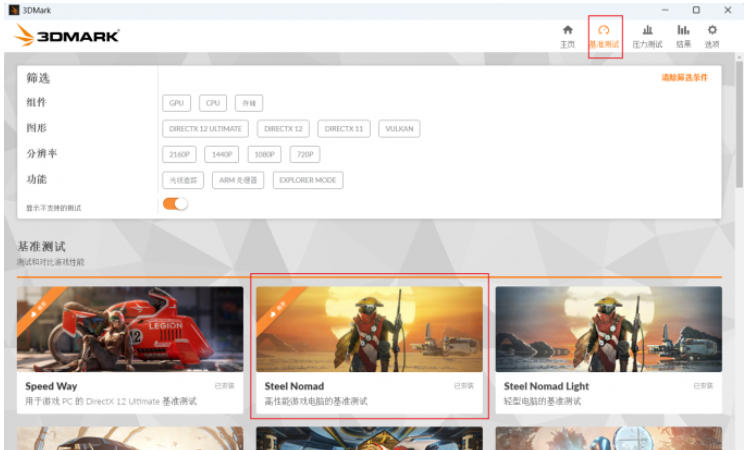Screen dimensions: 753x450
Task: Open the Results bar chart tab
Action: tap(683, 36)
